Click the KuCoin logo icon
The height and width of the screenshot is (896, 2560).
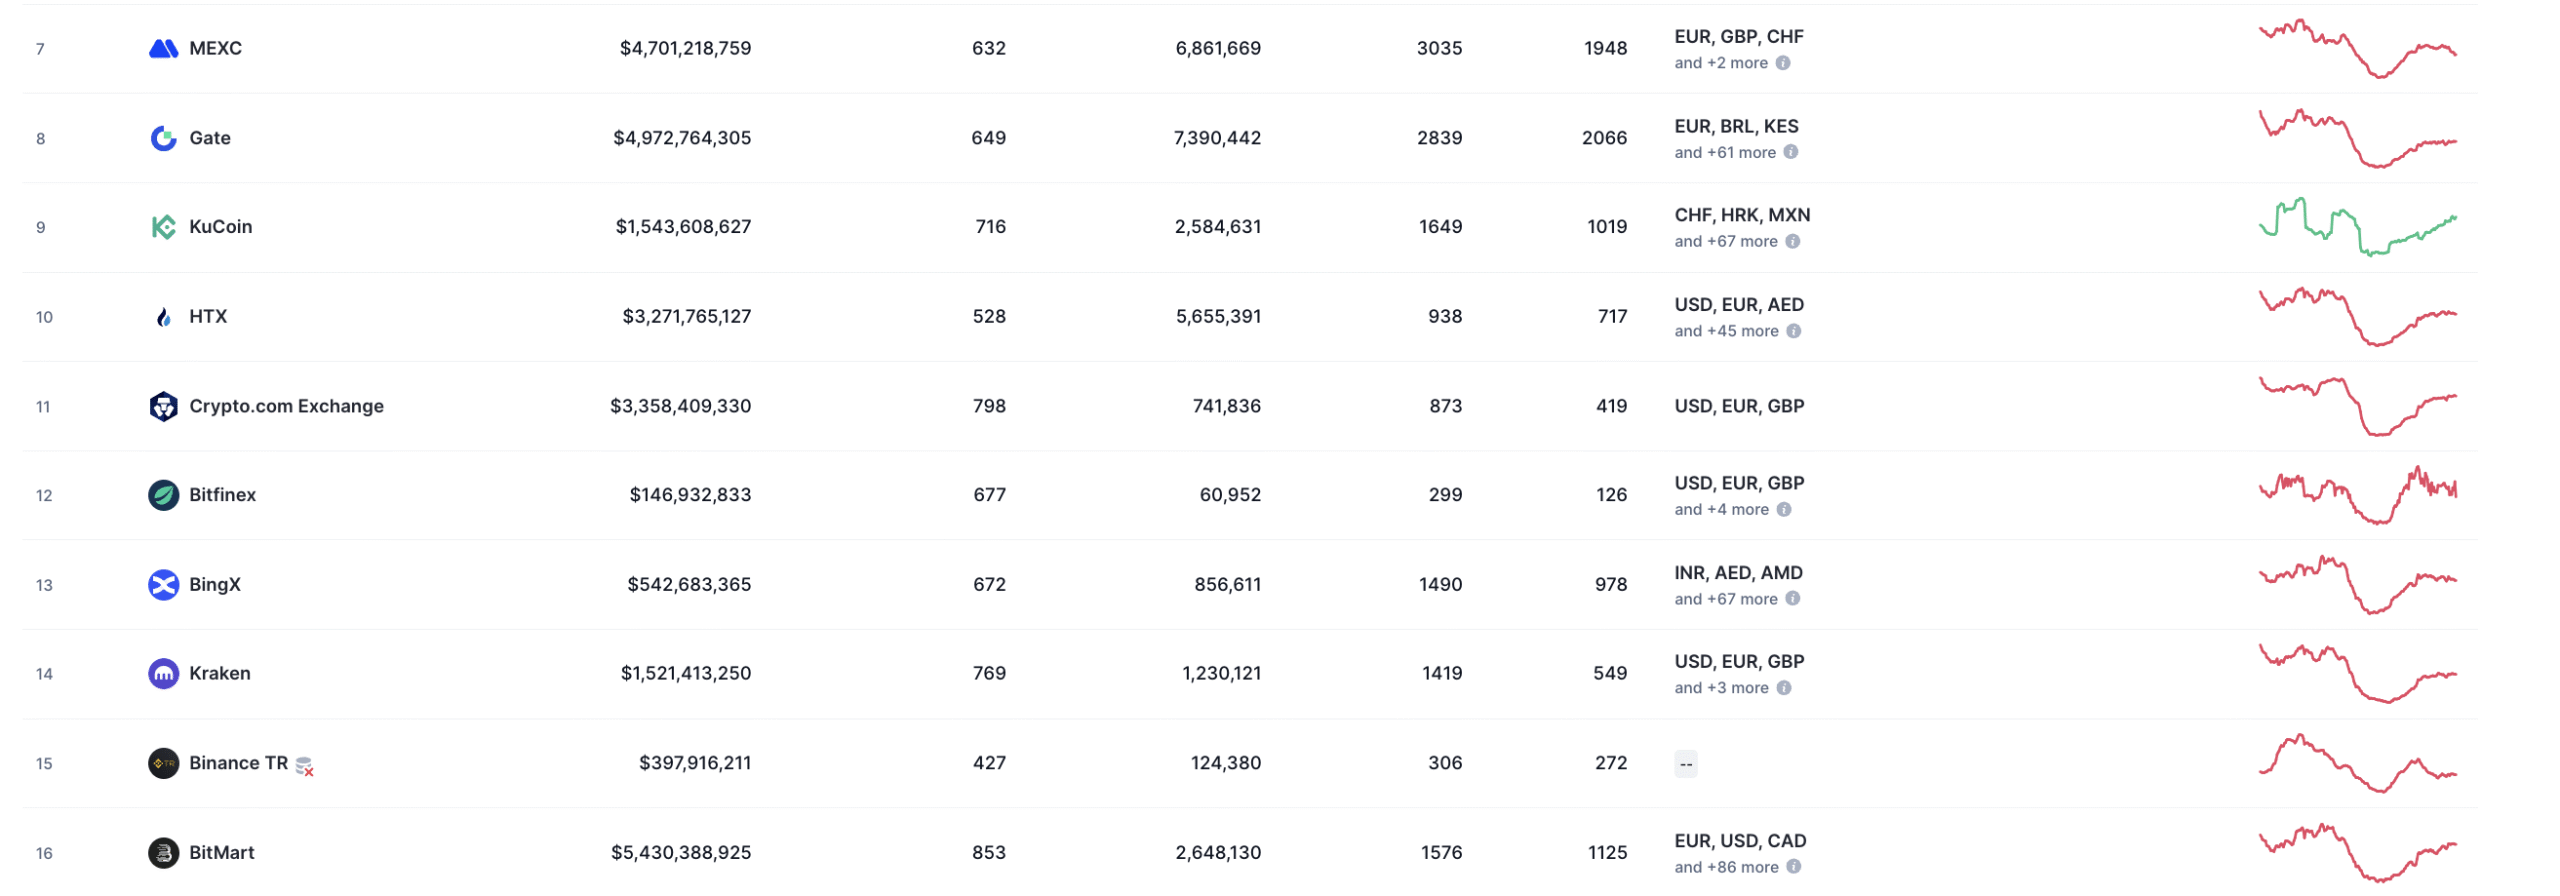pos(163,227)
